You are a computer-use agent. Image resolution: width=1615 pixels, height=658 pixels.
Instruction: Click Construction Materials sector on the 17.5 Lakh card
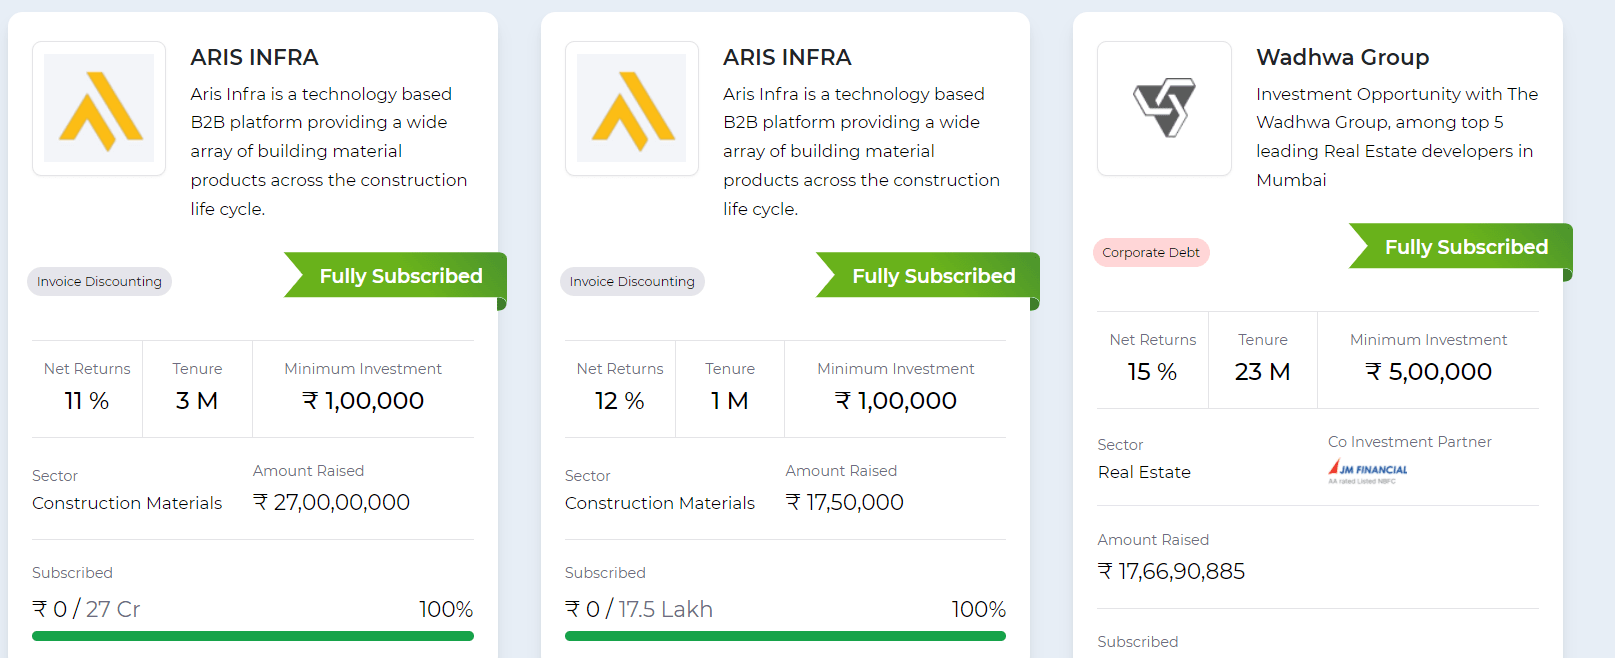(660, 503)
